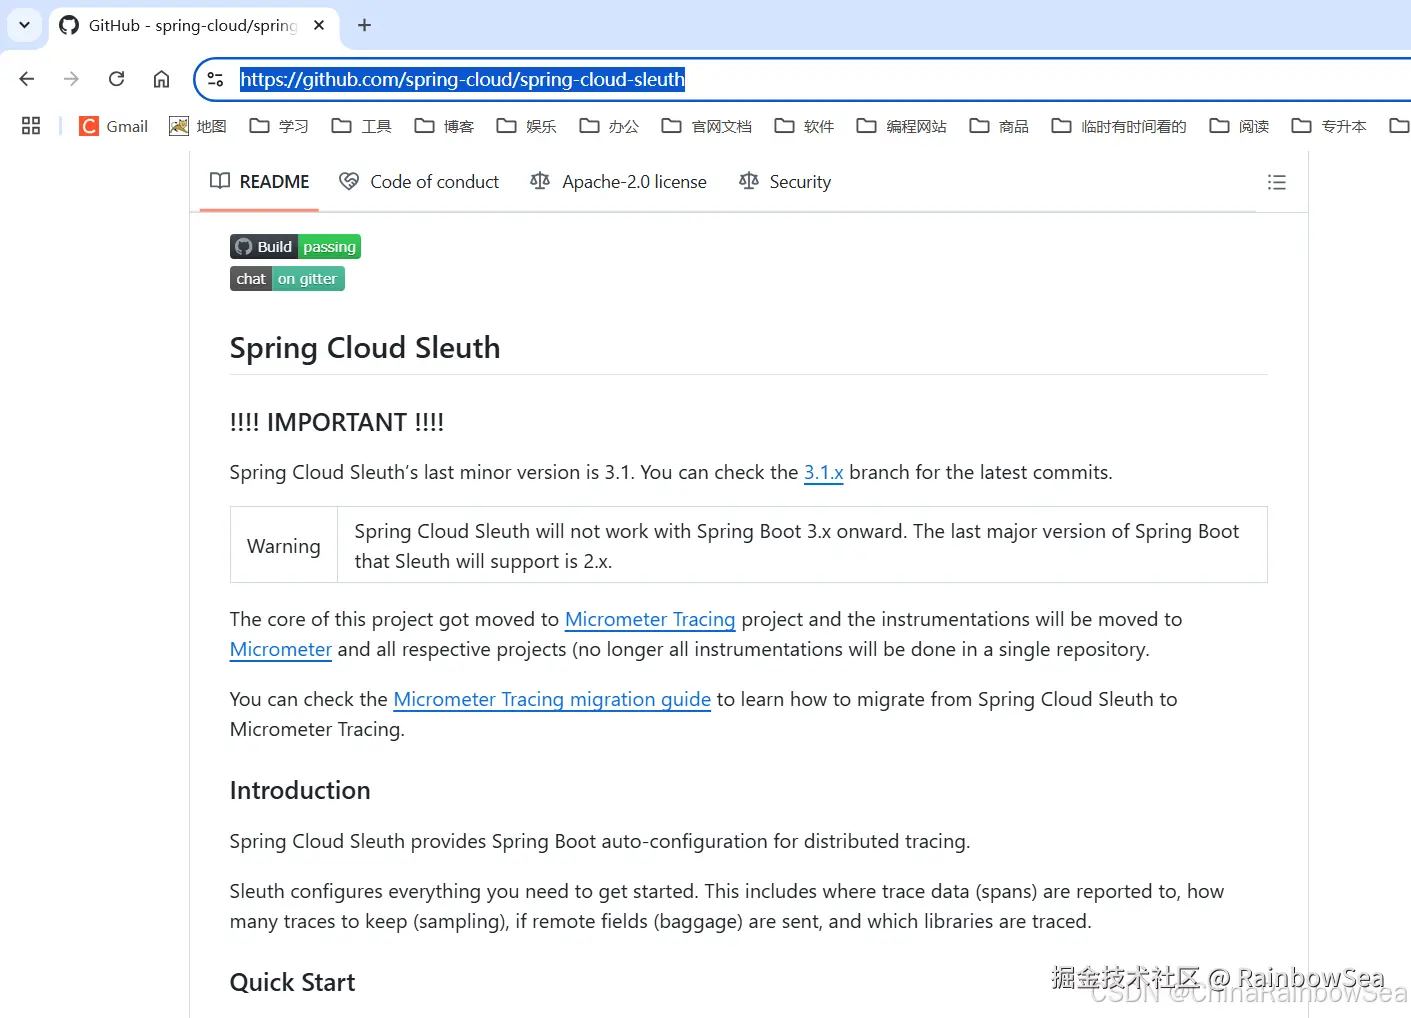Click the Introduction heading
The image size is (1411, 1018).
pos(300,790)
